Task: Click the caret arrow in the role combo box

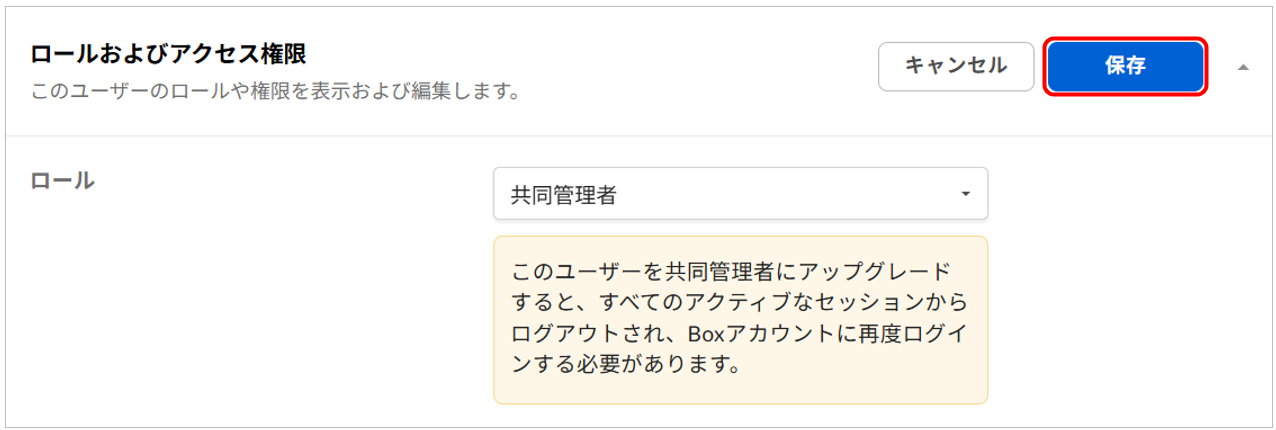Action: (965, 193)
